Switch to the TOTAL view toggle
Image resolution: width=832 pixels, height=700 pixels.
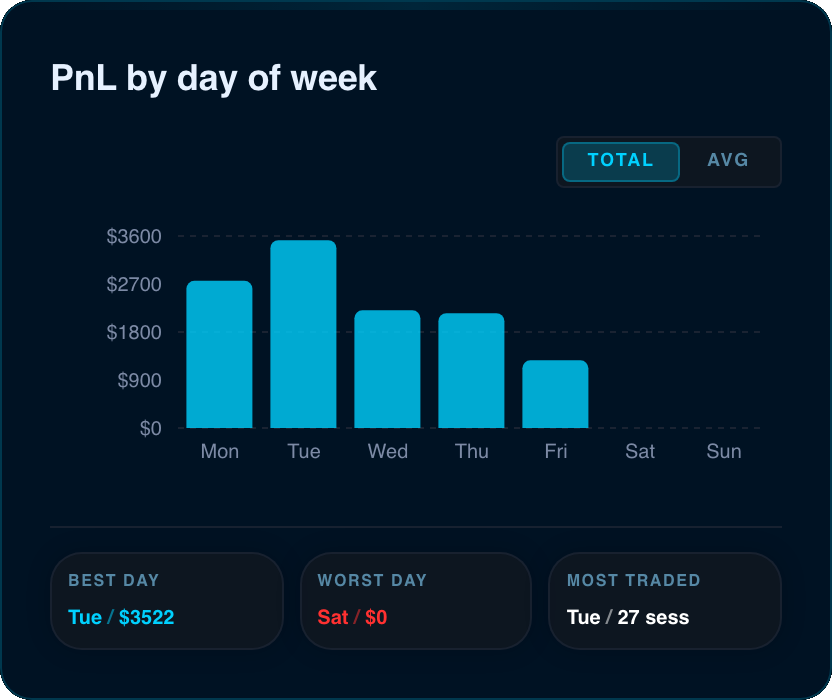pos(620,162)
